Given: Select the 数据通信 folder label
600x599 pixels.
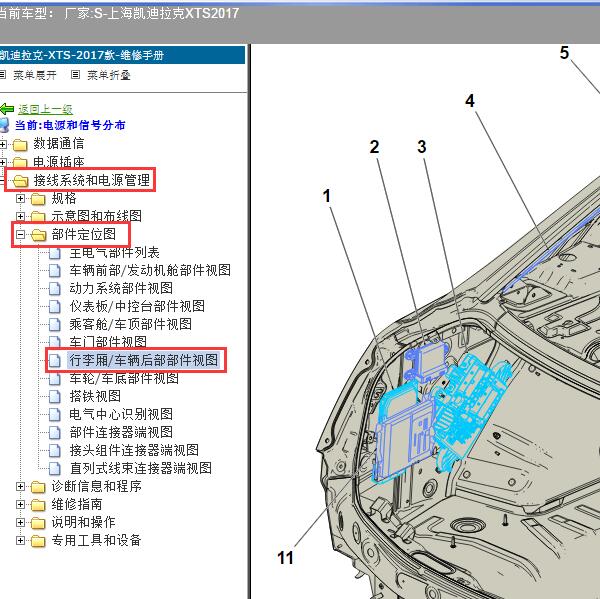Looking at the screenshot, I should click(59, 144).
